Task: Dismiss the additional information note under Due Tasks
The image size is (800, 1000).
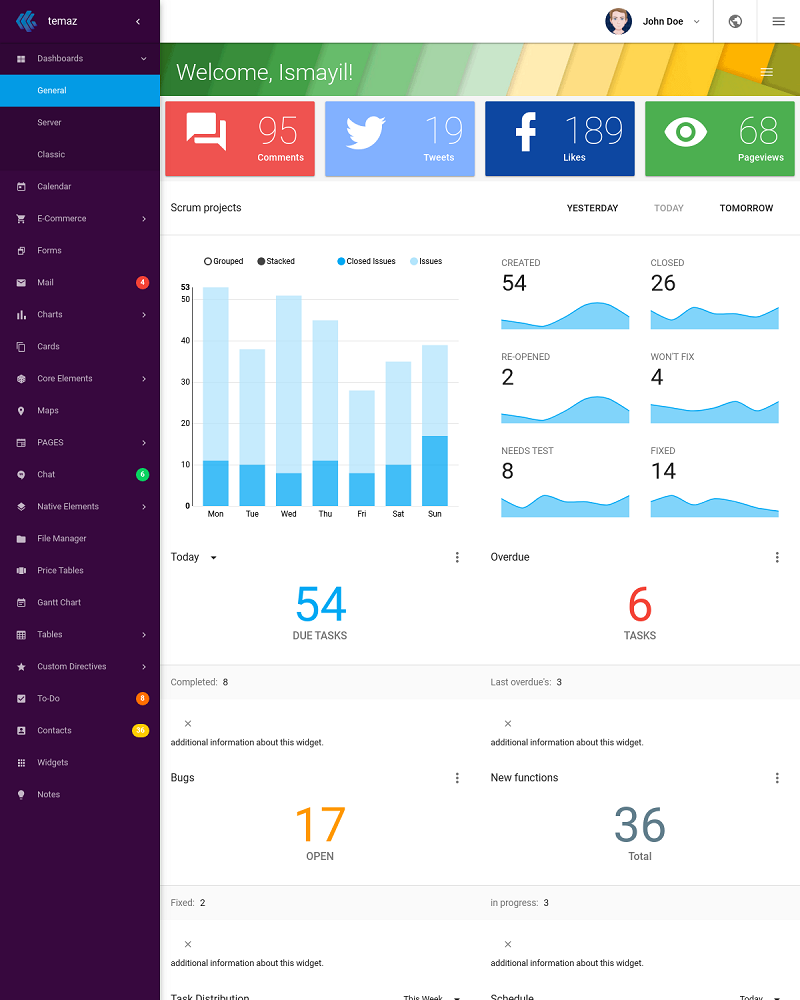Action: (187, 722)
